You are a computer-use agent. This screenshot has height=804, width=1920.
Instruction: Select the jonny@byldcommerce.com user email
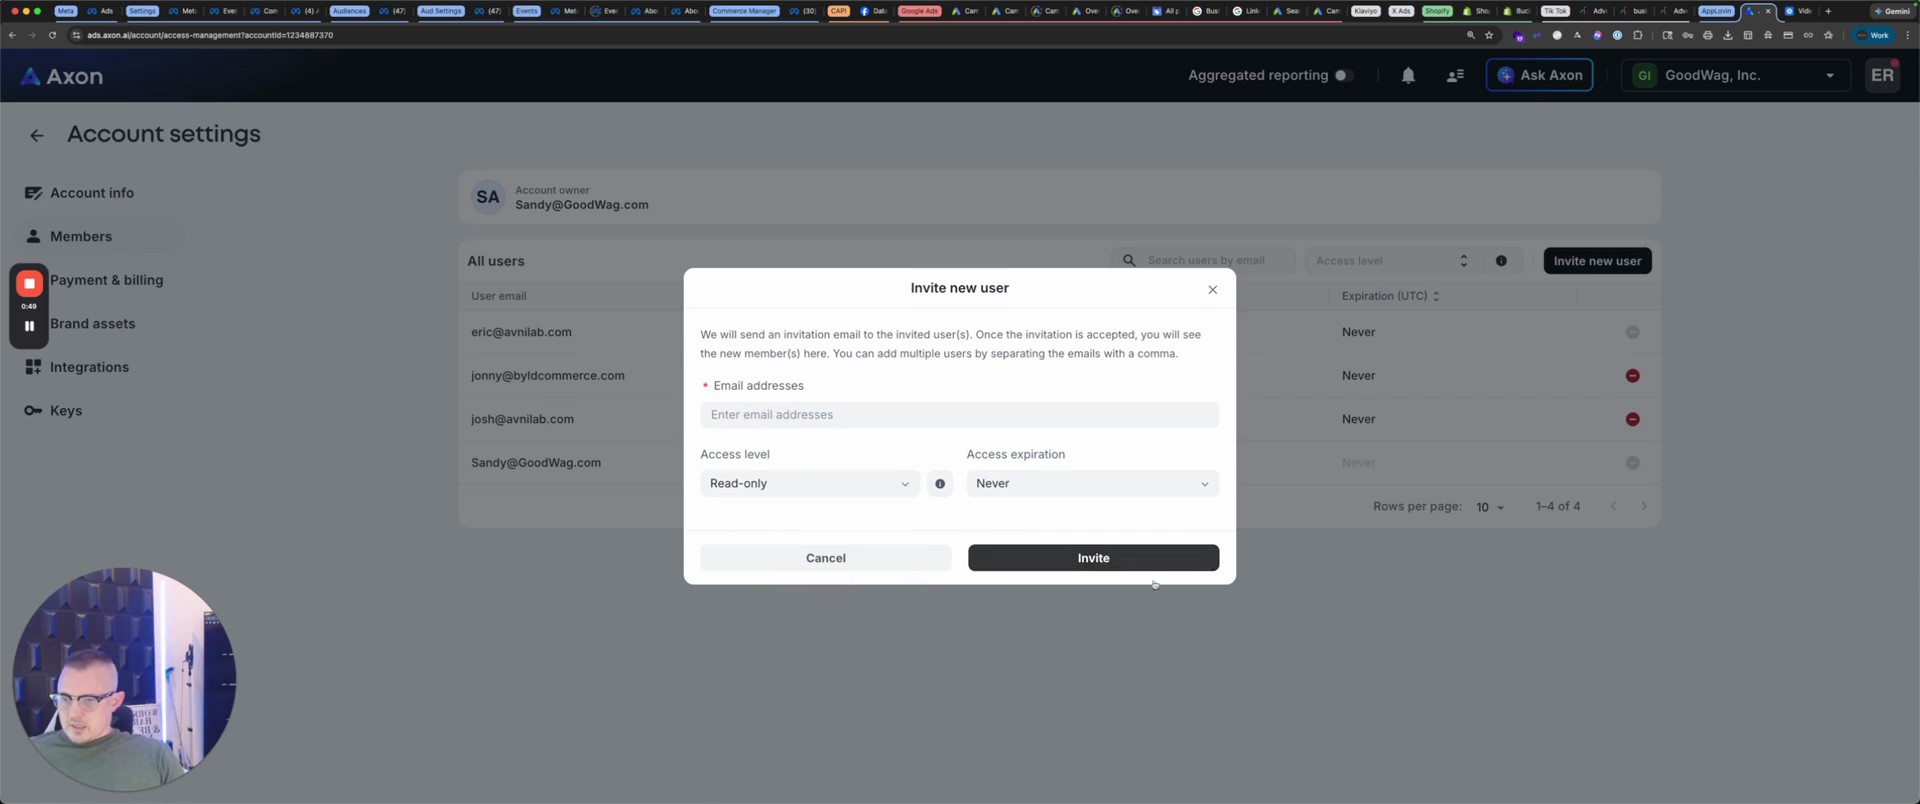(x=548, y=376)
